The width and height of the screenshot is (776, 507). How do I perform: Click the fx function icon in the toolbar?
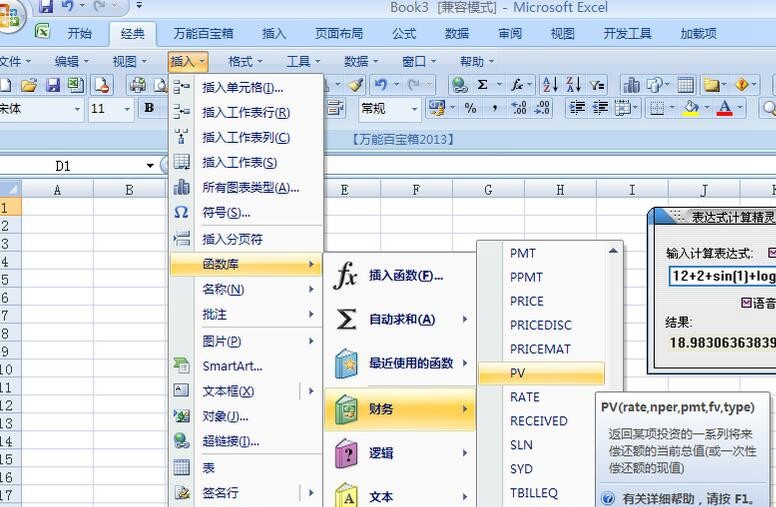tap(517, 85)
